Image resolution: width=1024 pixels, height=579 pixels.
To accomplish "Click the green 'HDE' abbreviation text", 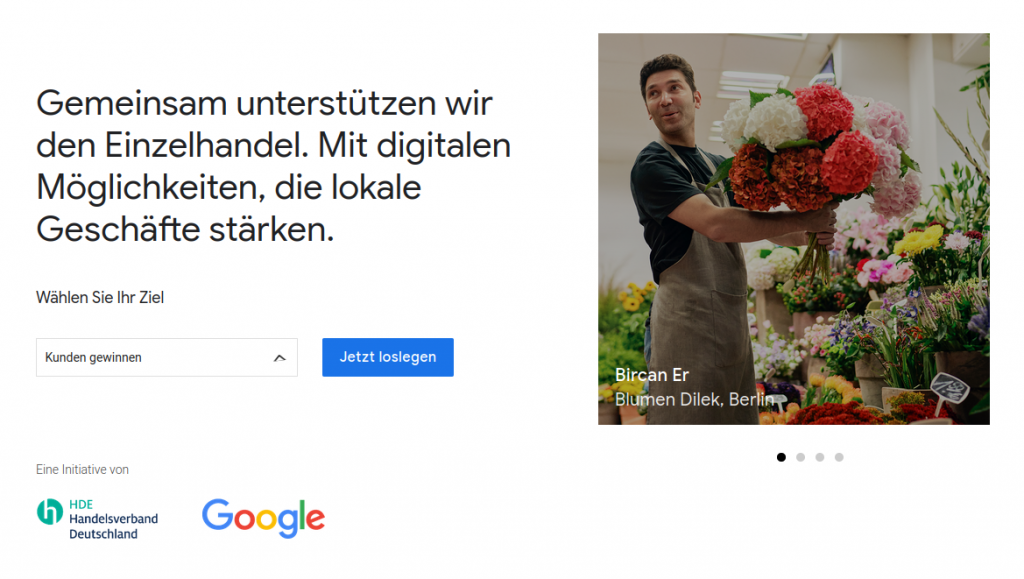I will 81,505.
